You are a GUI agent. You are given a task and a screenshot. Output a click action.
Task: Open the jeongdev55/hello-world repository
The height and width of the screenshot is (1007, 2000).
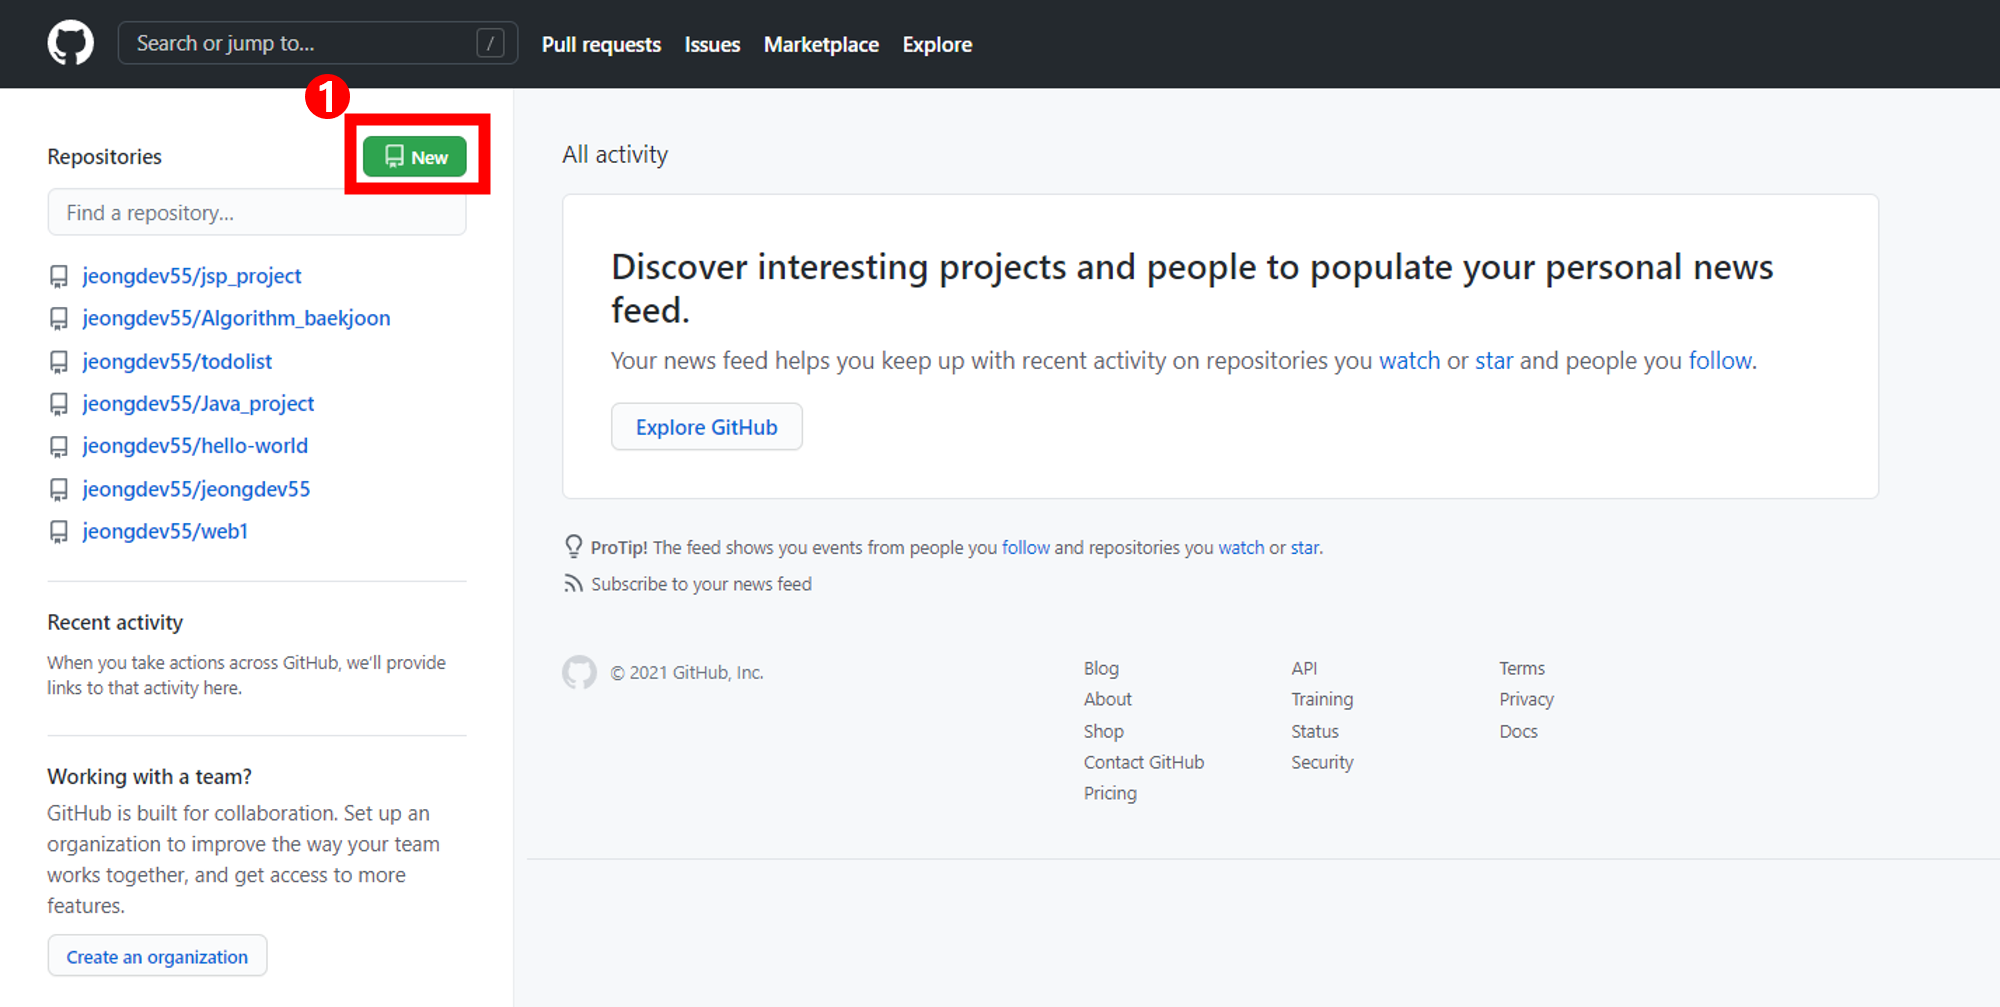click(195, 446)
